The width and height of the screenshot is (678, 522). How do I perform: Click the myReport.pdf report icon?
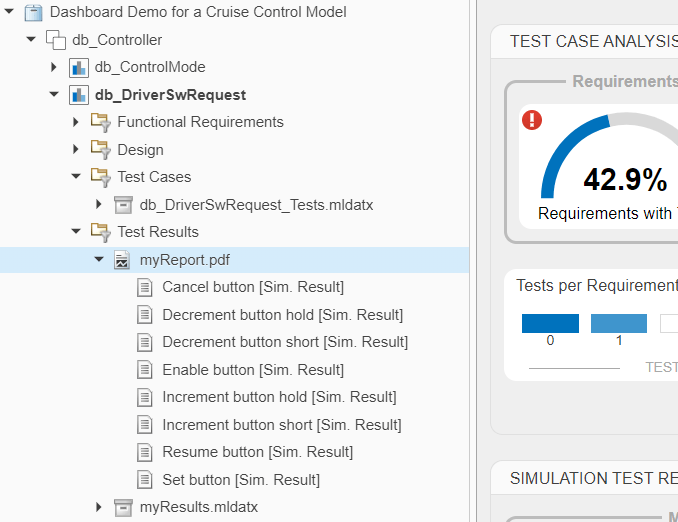coord(122,260)
